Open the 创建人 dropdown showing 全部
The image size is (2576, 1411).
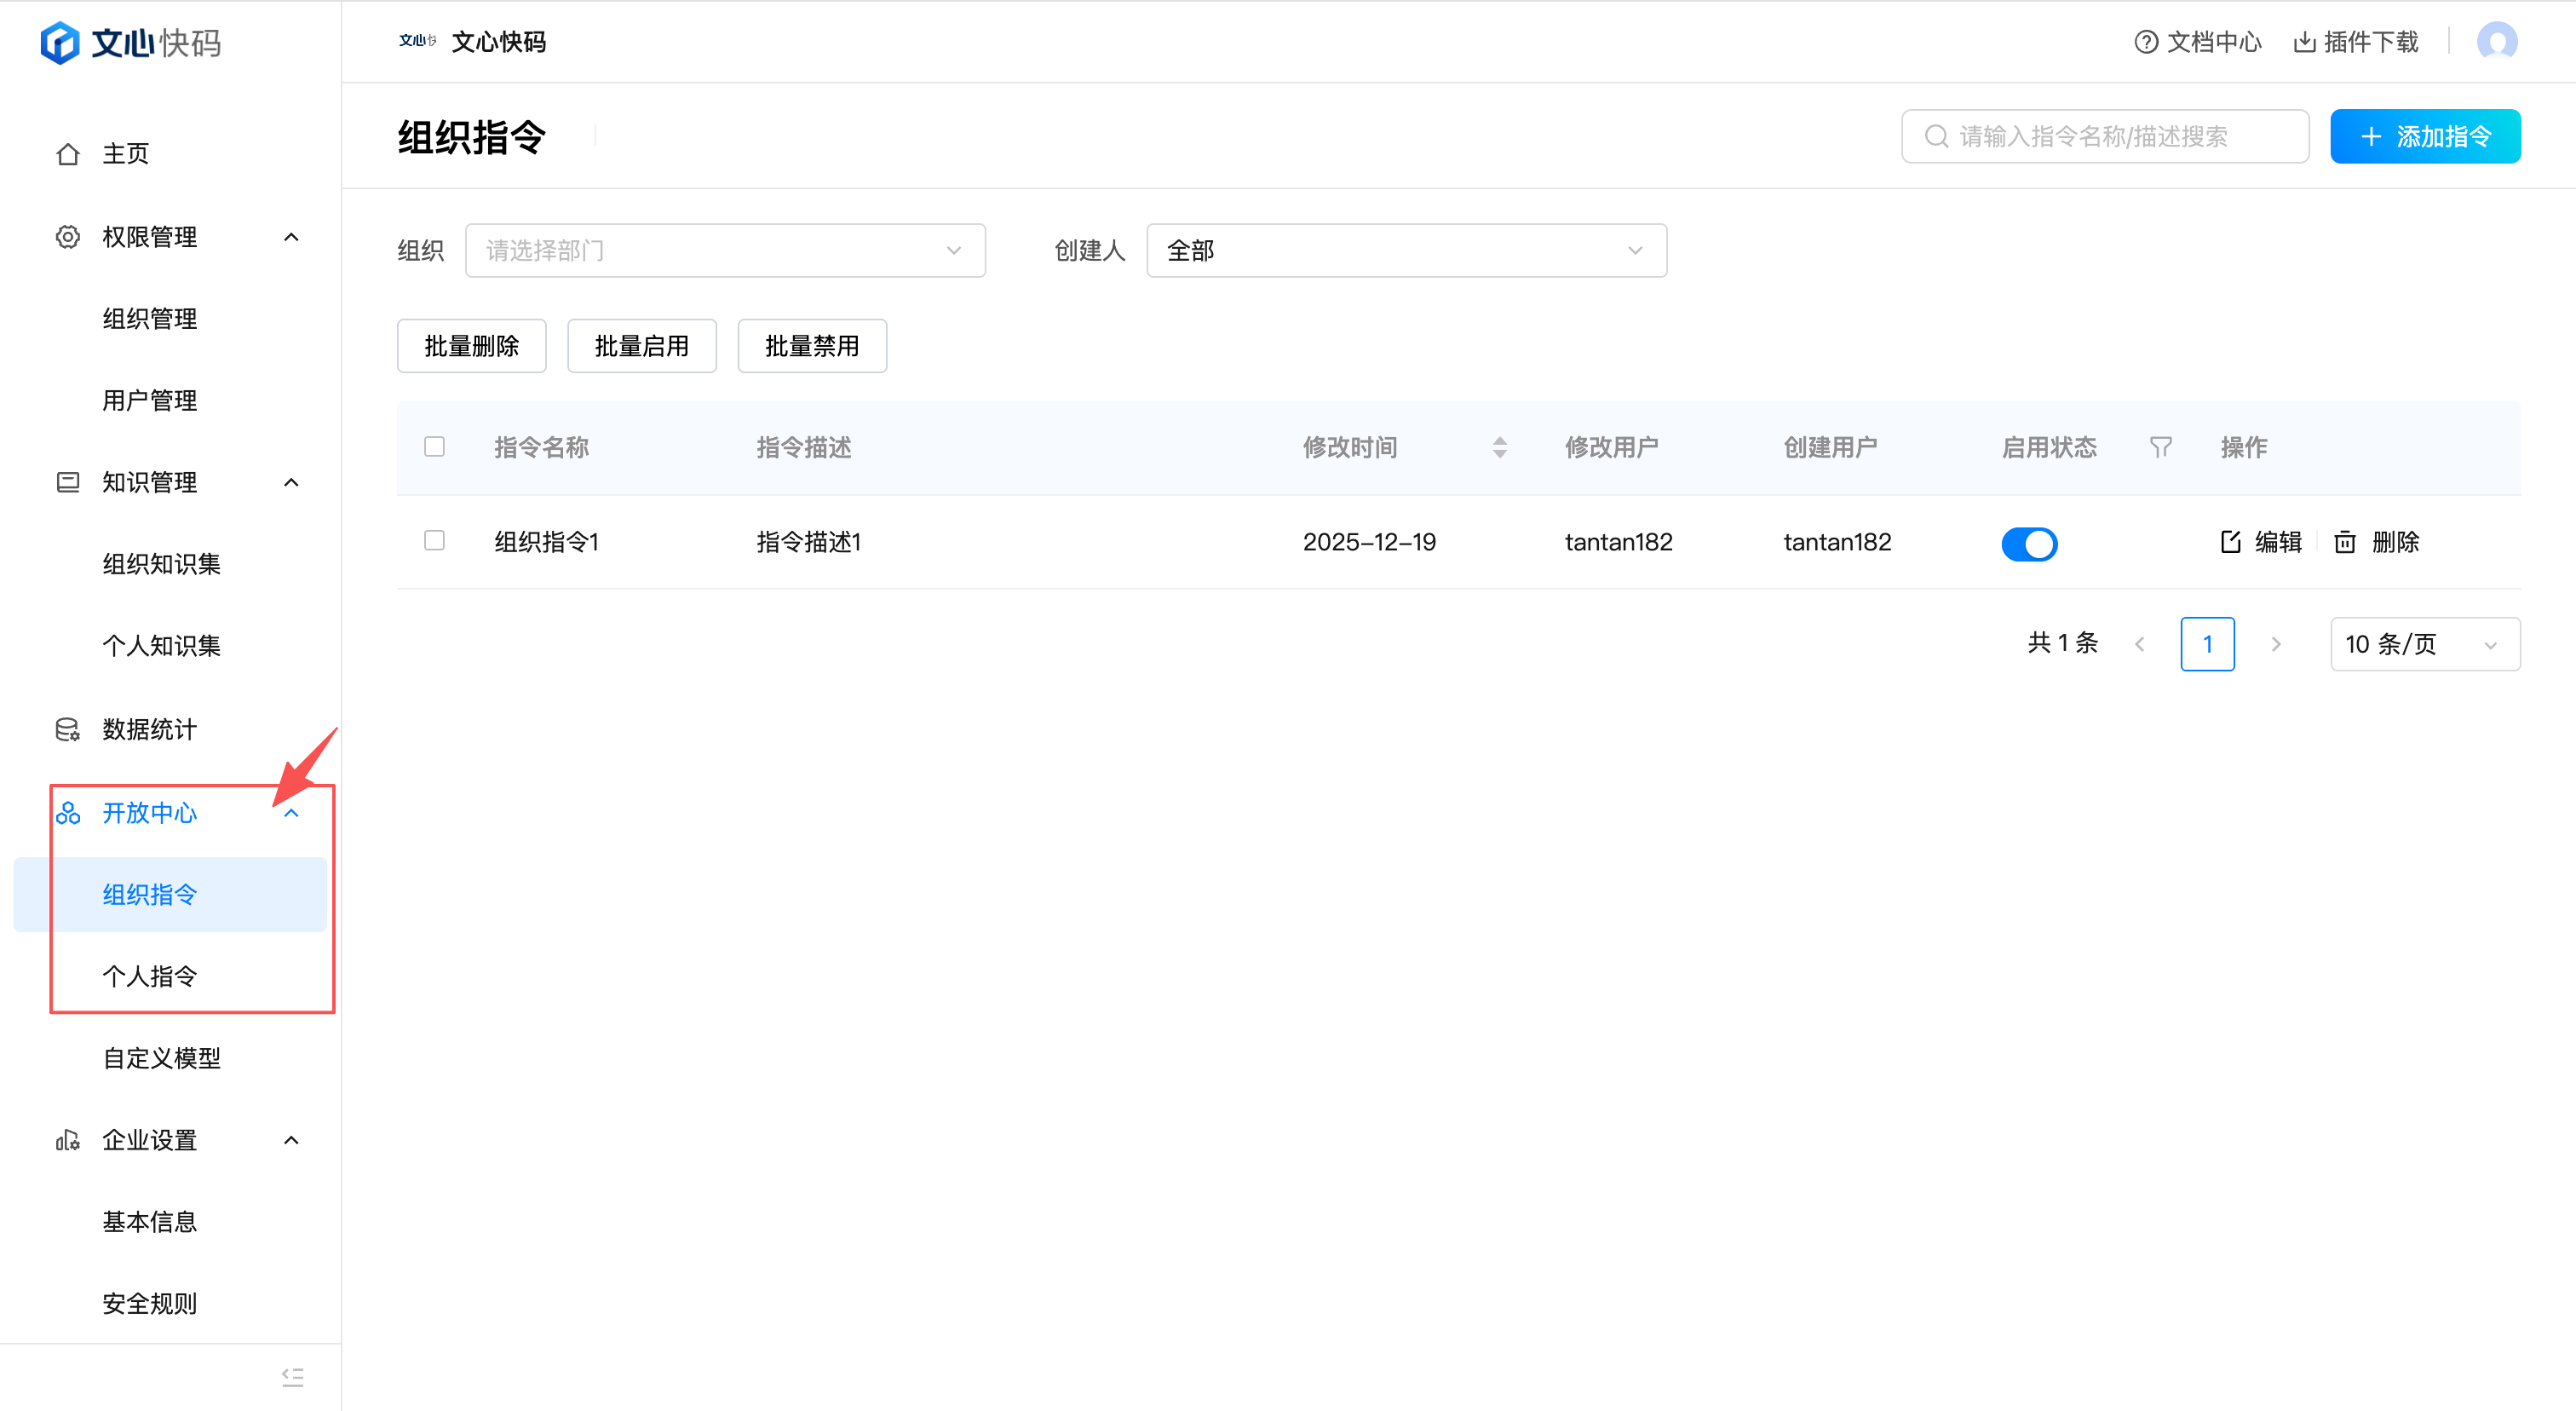coord(1405,250)
